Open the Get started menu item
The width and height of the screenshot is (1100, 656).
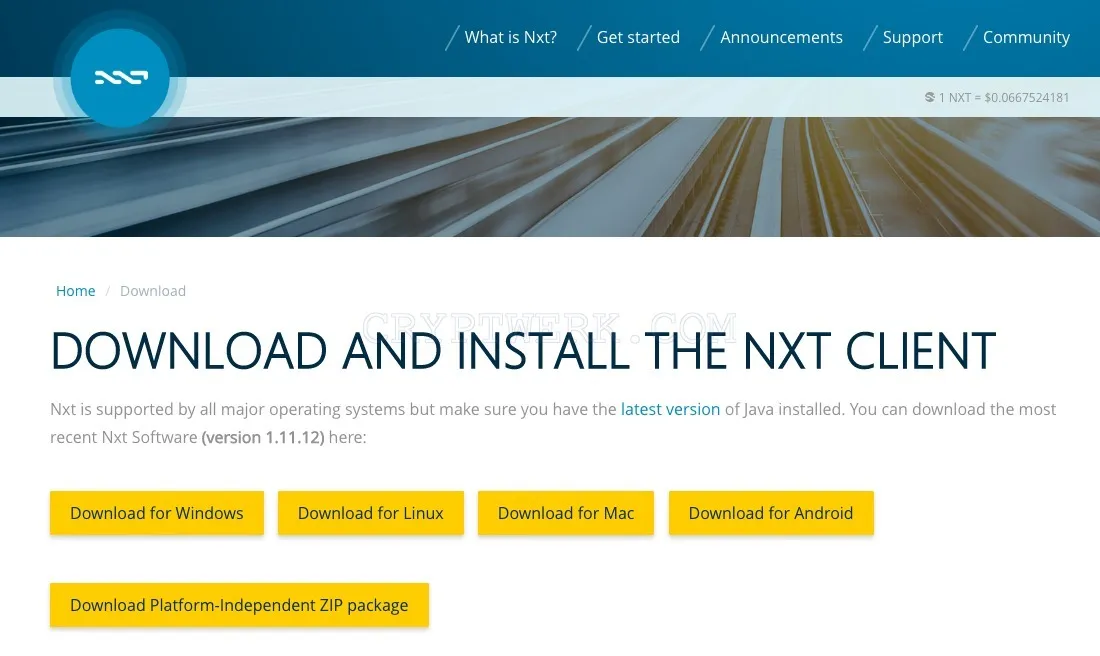[x=638, y=37]
